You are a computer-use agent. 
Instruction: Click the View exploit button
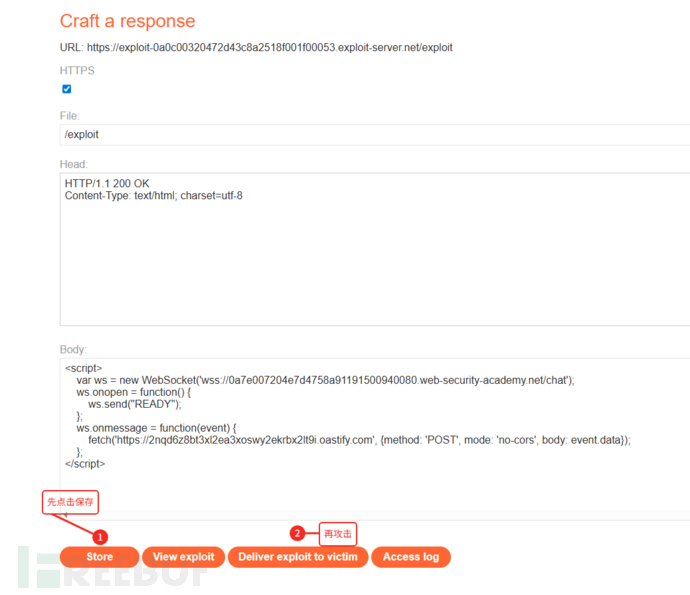point(184,557)
